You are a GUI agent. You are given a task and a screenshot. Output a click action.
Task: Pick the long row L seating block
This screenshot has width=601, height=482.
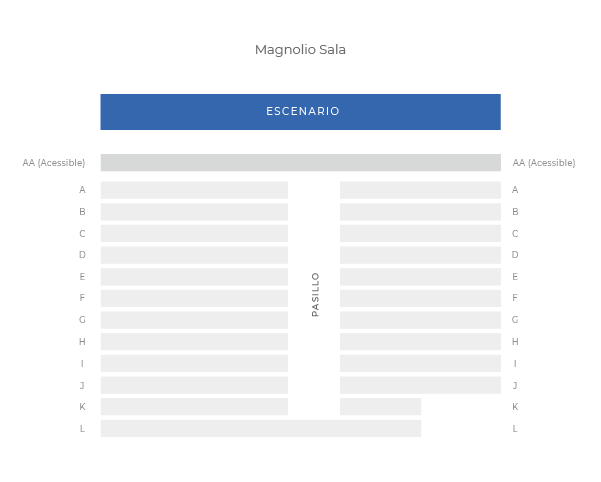click(260, 429)
